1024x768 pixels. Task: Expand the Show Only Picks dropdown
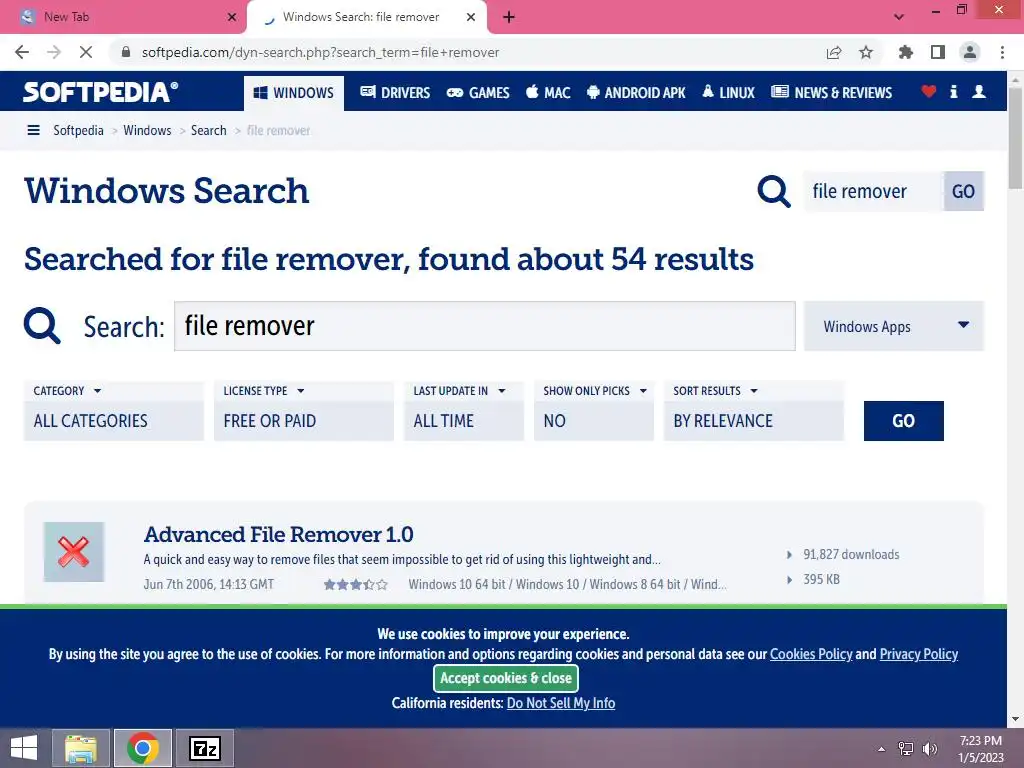594,411
